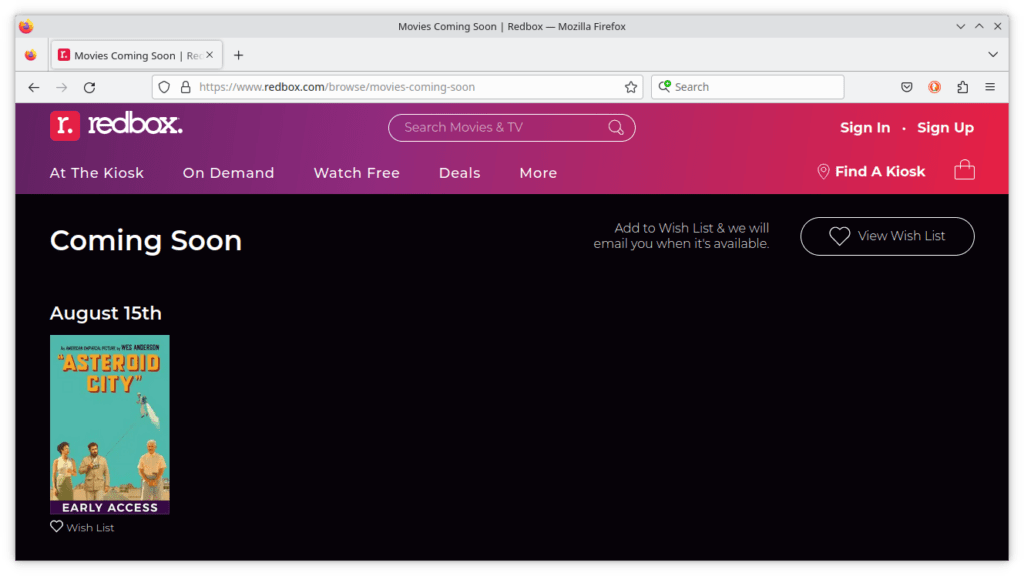Open On Demand menu

click(229, 173)
